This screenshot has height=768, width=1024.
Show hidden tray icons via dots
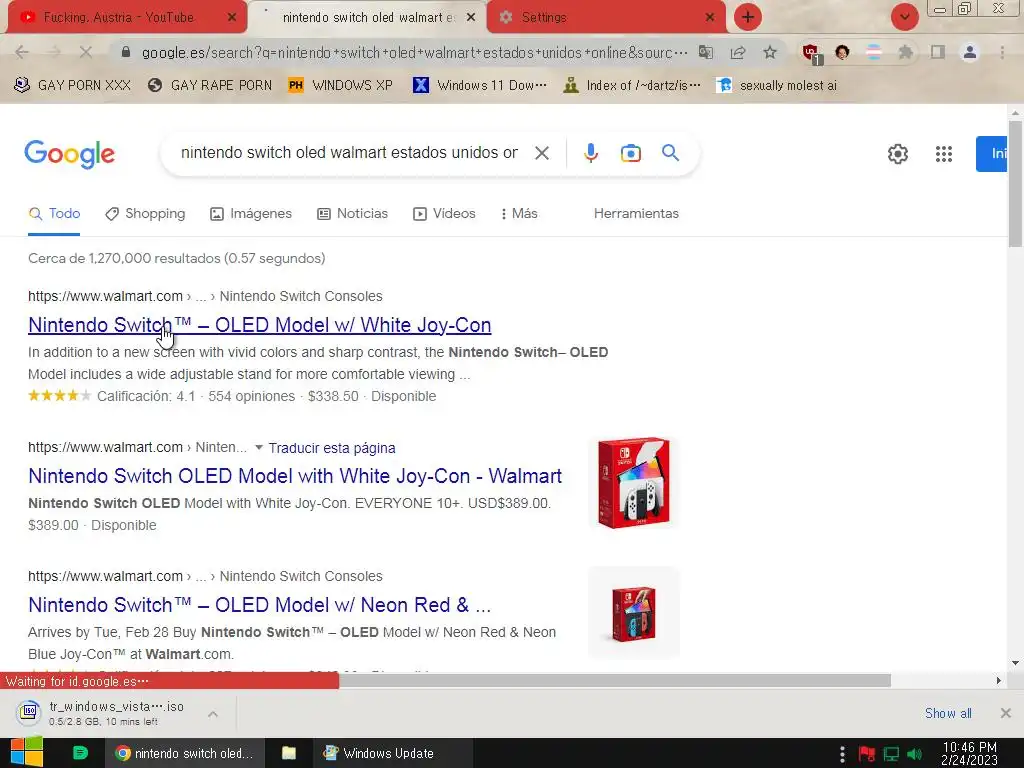click(x=842, y=754)
